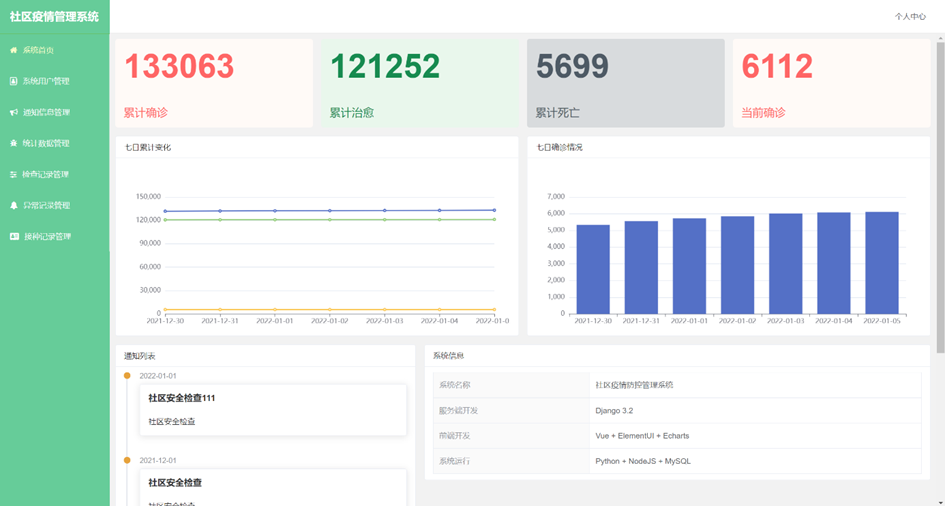
Task: Click the 7,000 axis label on bar chart
Action: (556, 196)
